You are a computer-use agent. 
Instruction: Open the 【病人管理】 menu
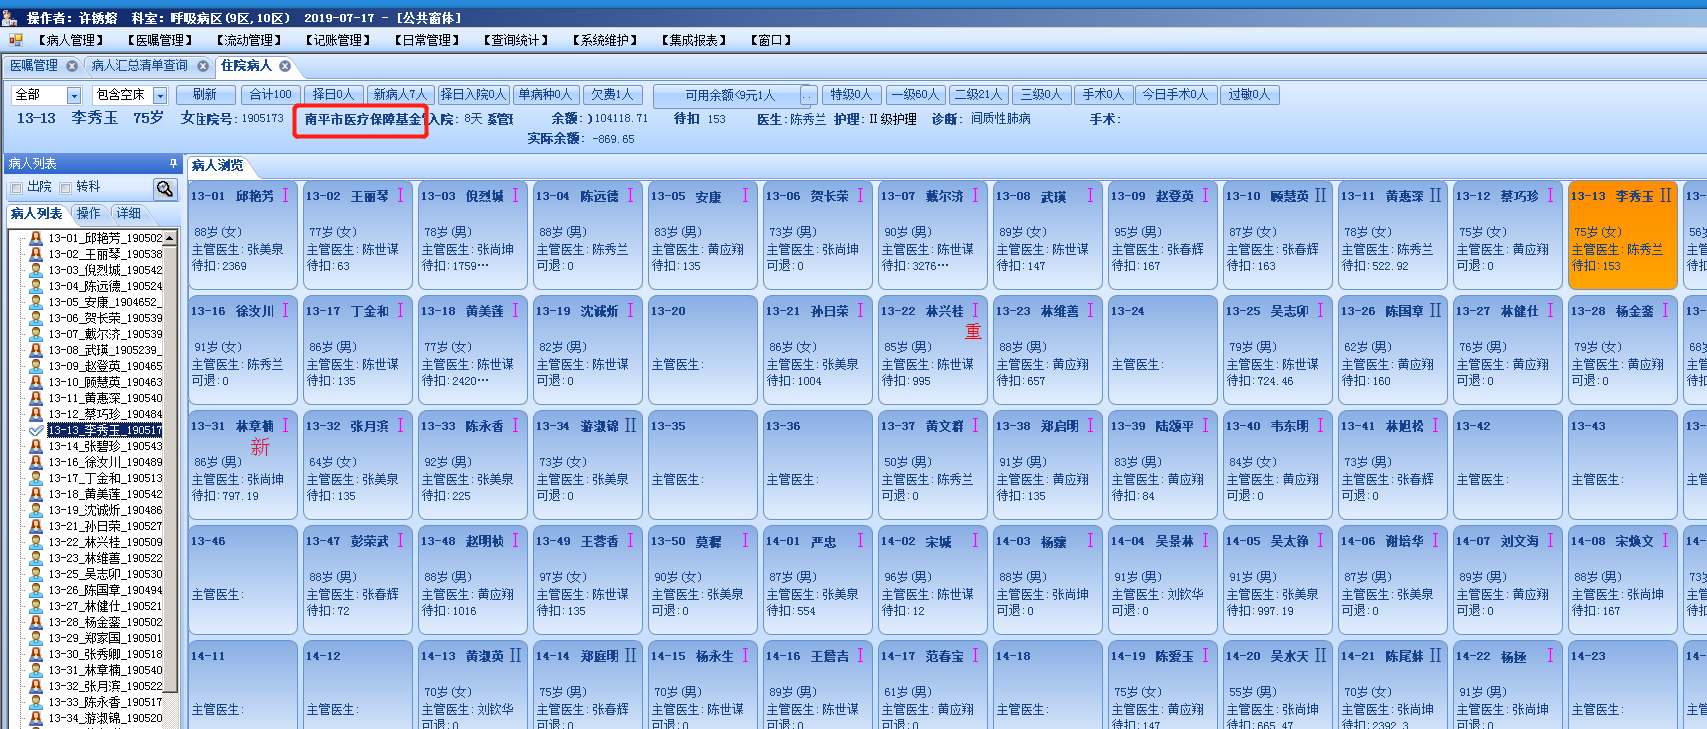pyautogui.click(x=71, y=40)
